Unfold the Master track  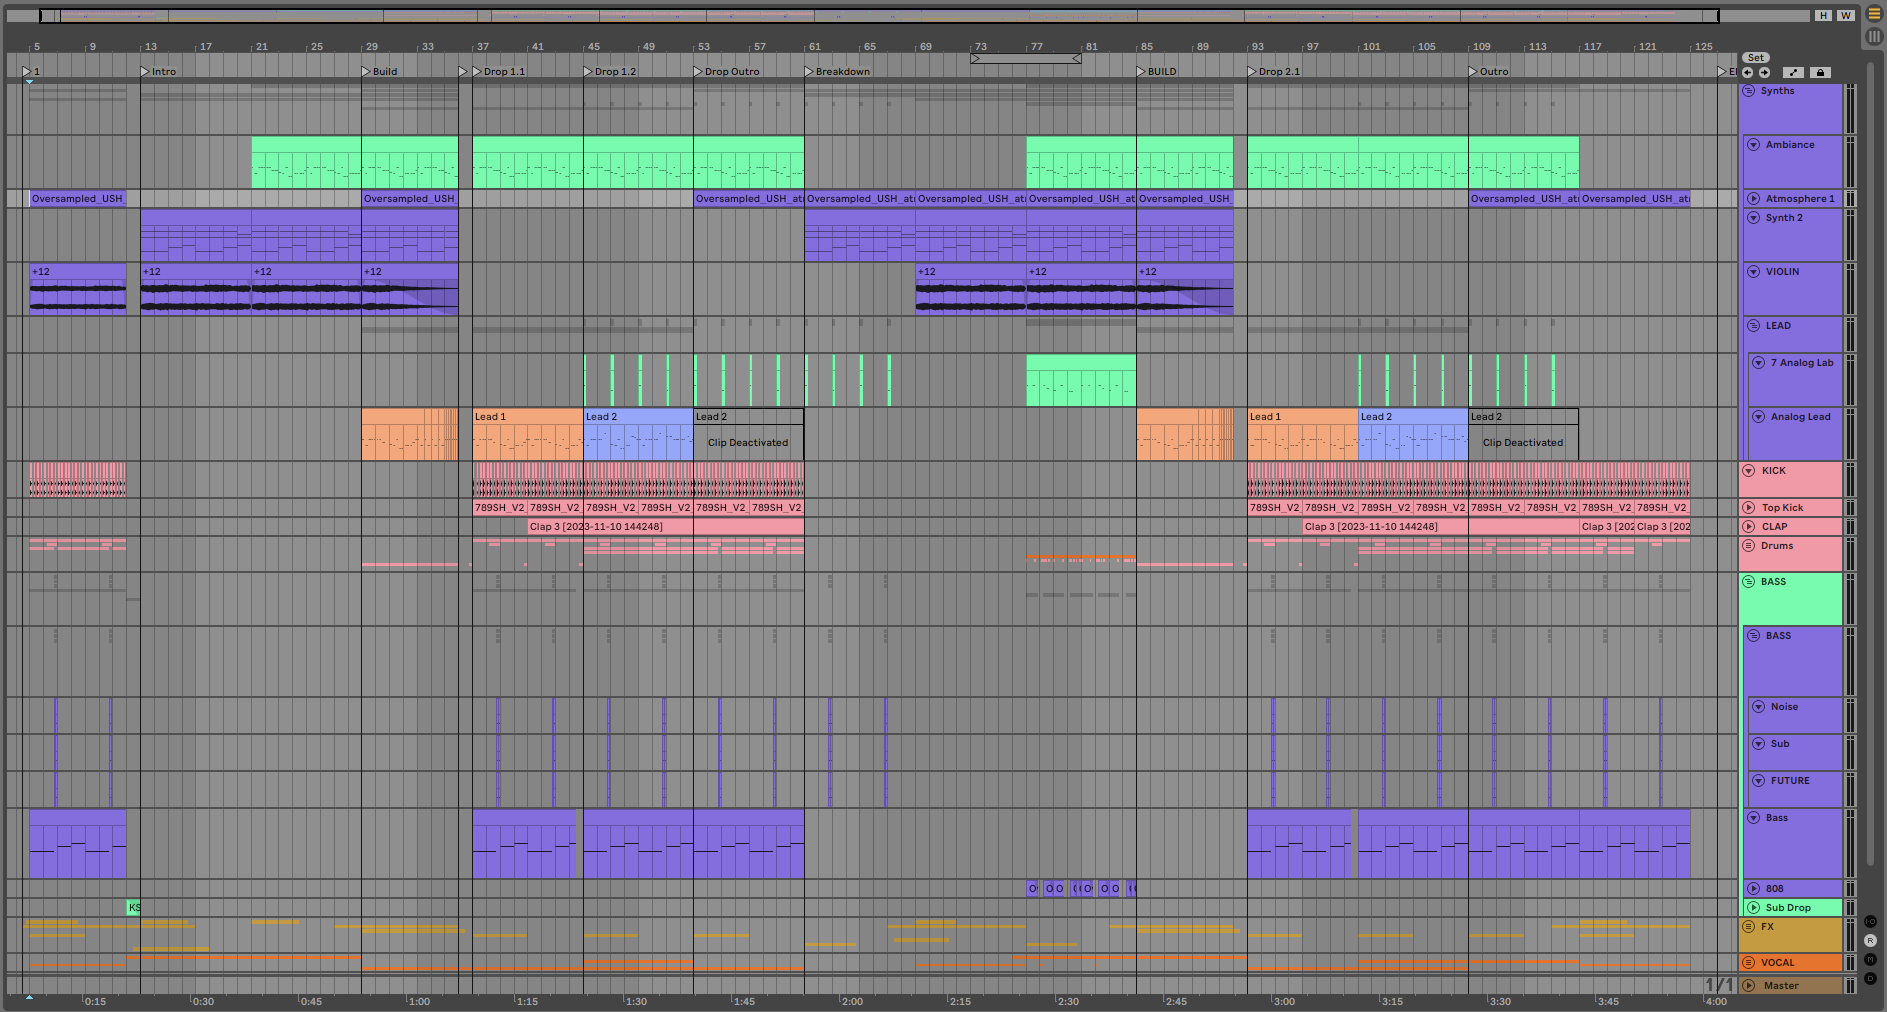pos(1749,986)
